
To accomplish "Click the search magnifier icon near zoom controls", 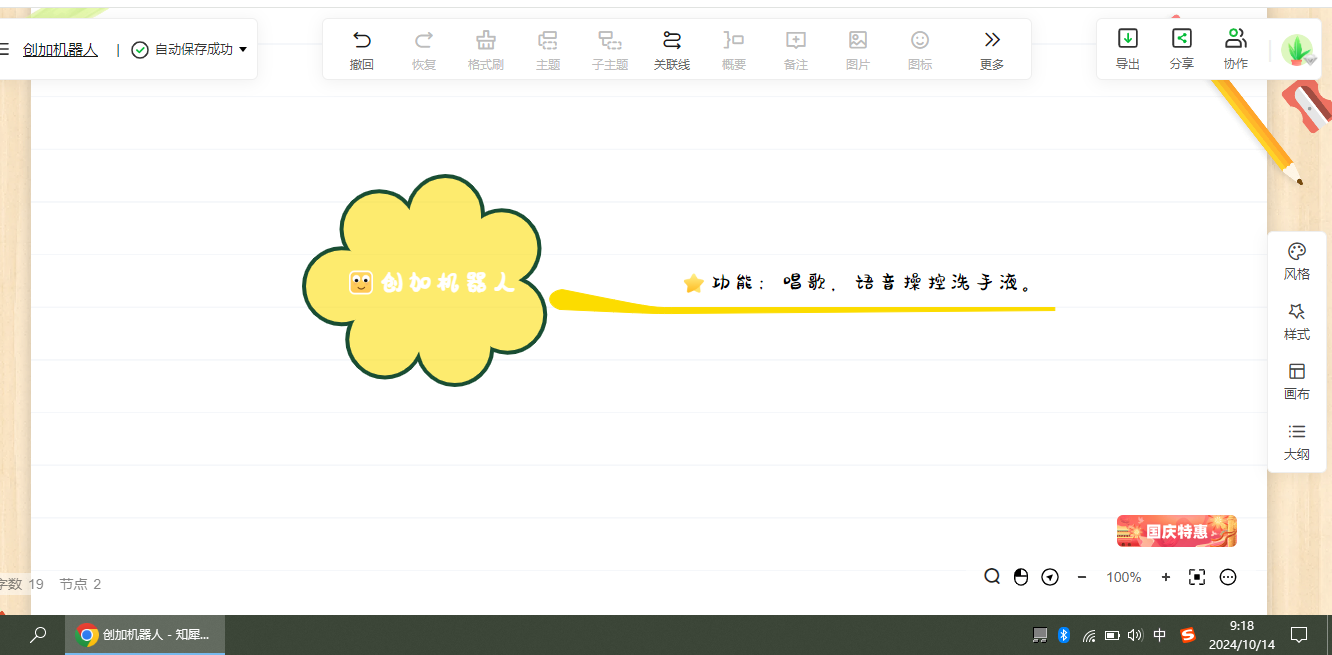I will click(x=992, y=577).
